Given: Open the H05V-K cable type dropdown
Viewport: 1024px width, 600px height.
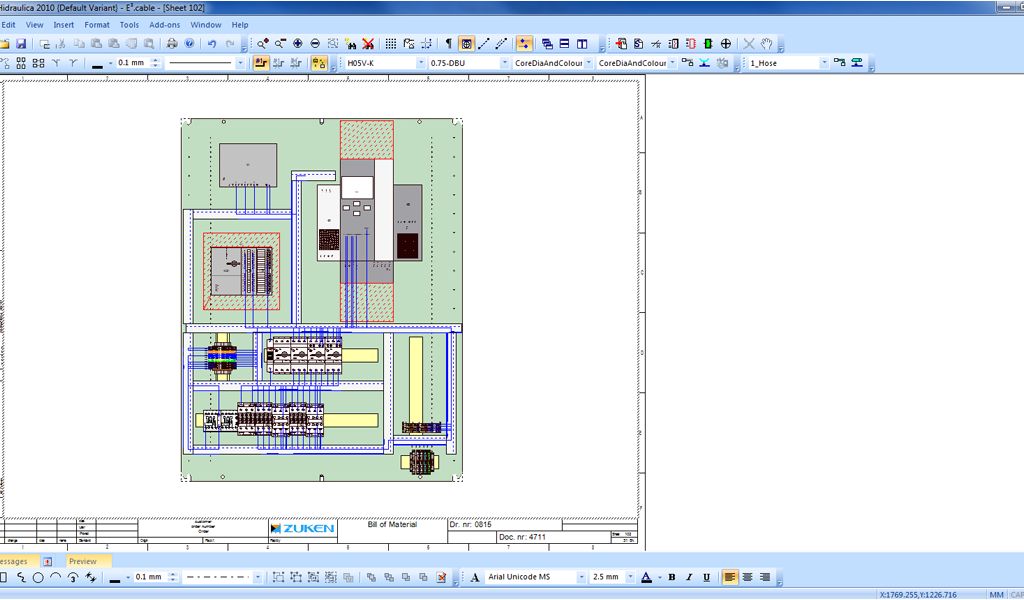Looking at the screenshot, I should tap(420, 63).
